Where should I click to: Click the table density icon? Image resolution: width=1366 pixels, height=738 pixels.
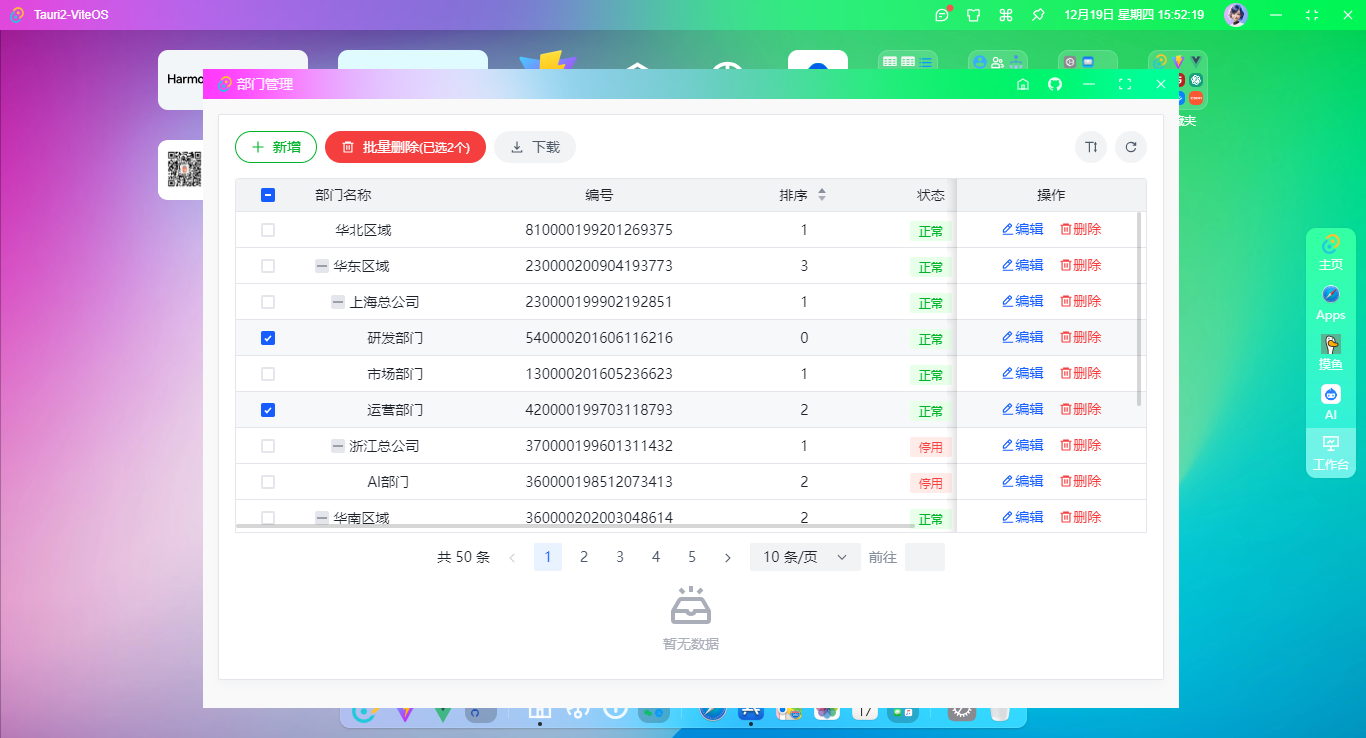click(1091, 147)
